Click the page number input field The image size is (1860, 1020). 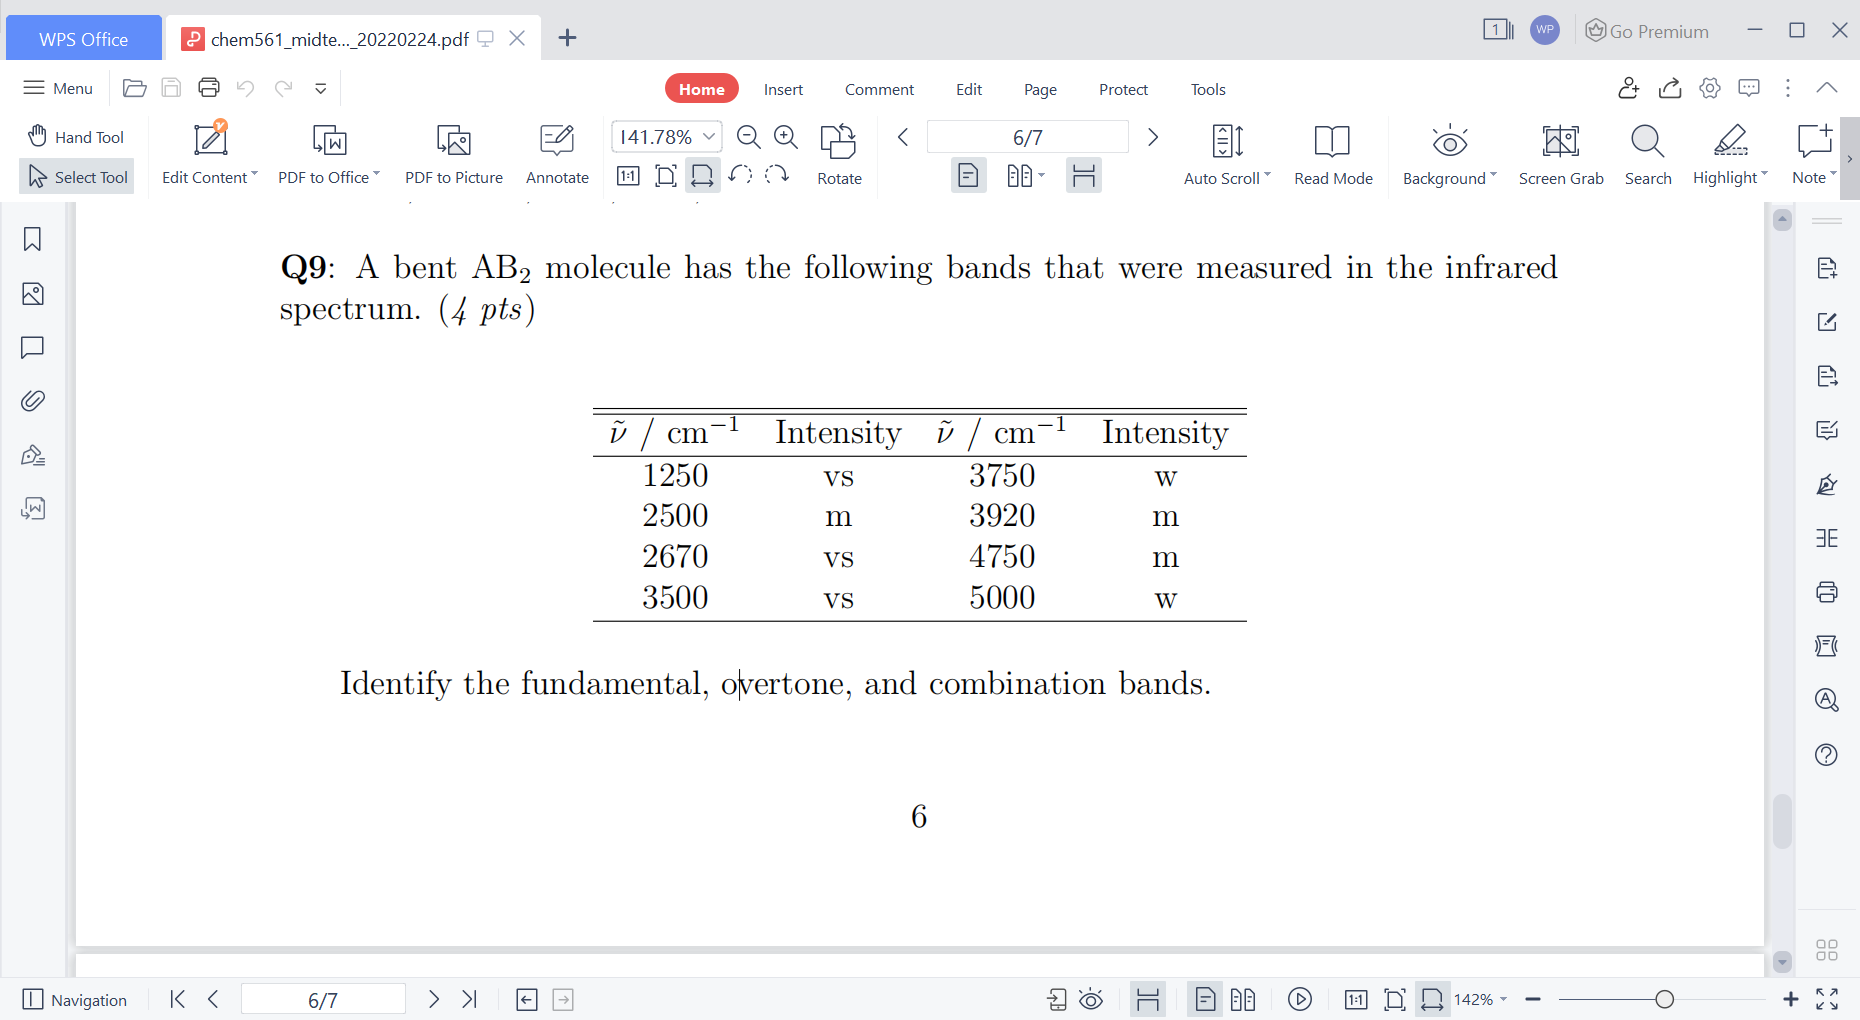(1027, 136)
